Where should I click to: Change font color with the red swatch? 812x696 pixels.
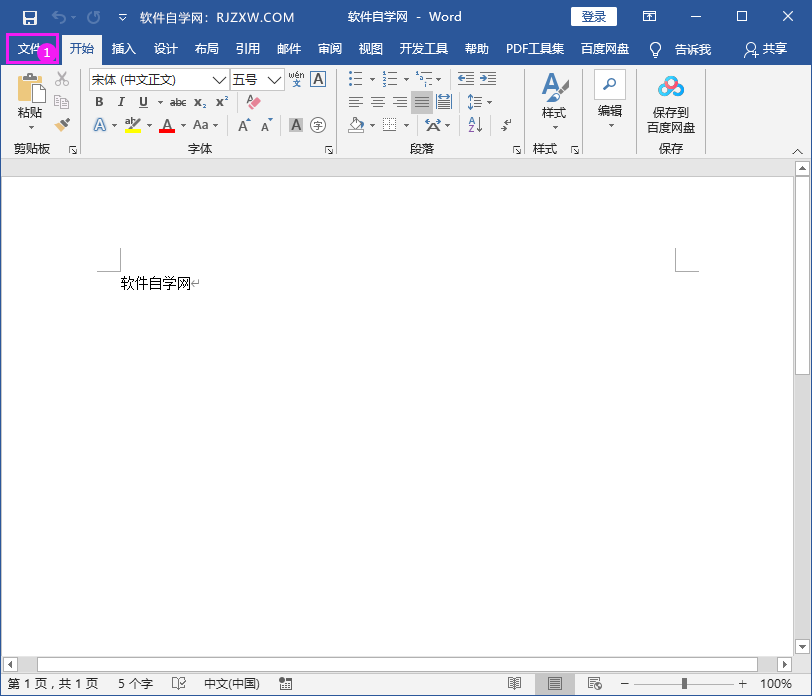166,124
